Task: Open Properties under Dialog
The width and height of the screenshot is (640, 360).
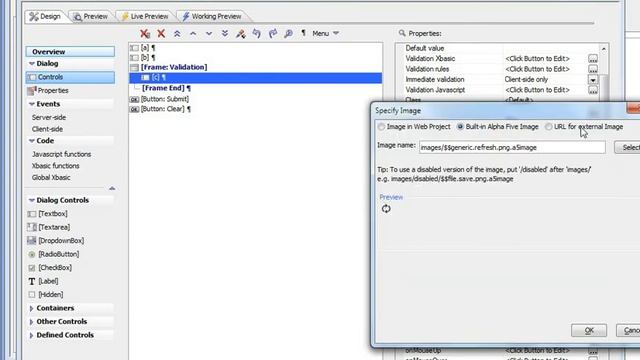Action: 48,91
